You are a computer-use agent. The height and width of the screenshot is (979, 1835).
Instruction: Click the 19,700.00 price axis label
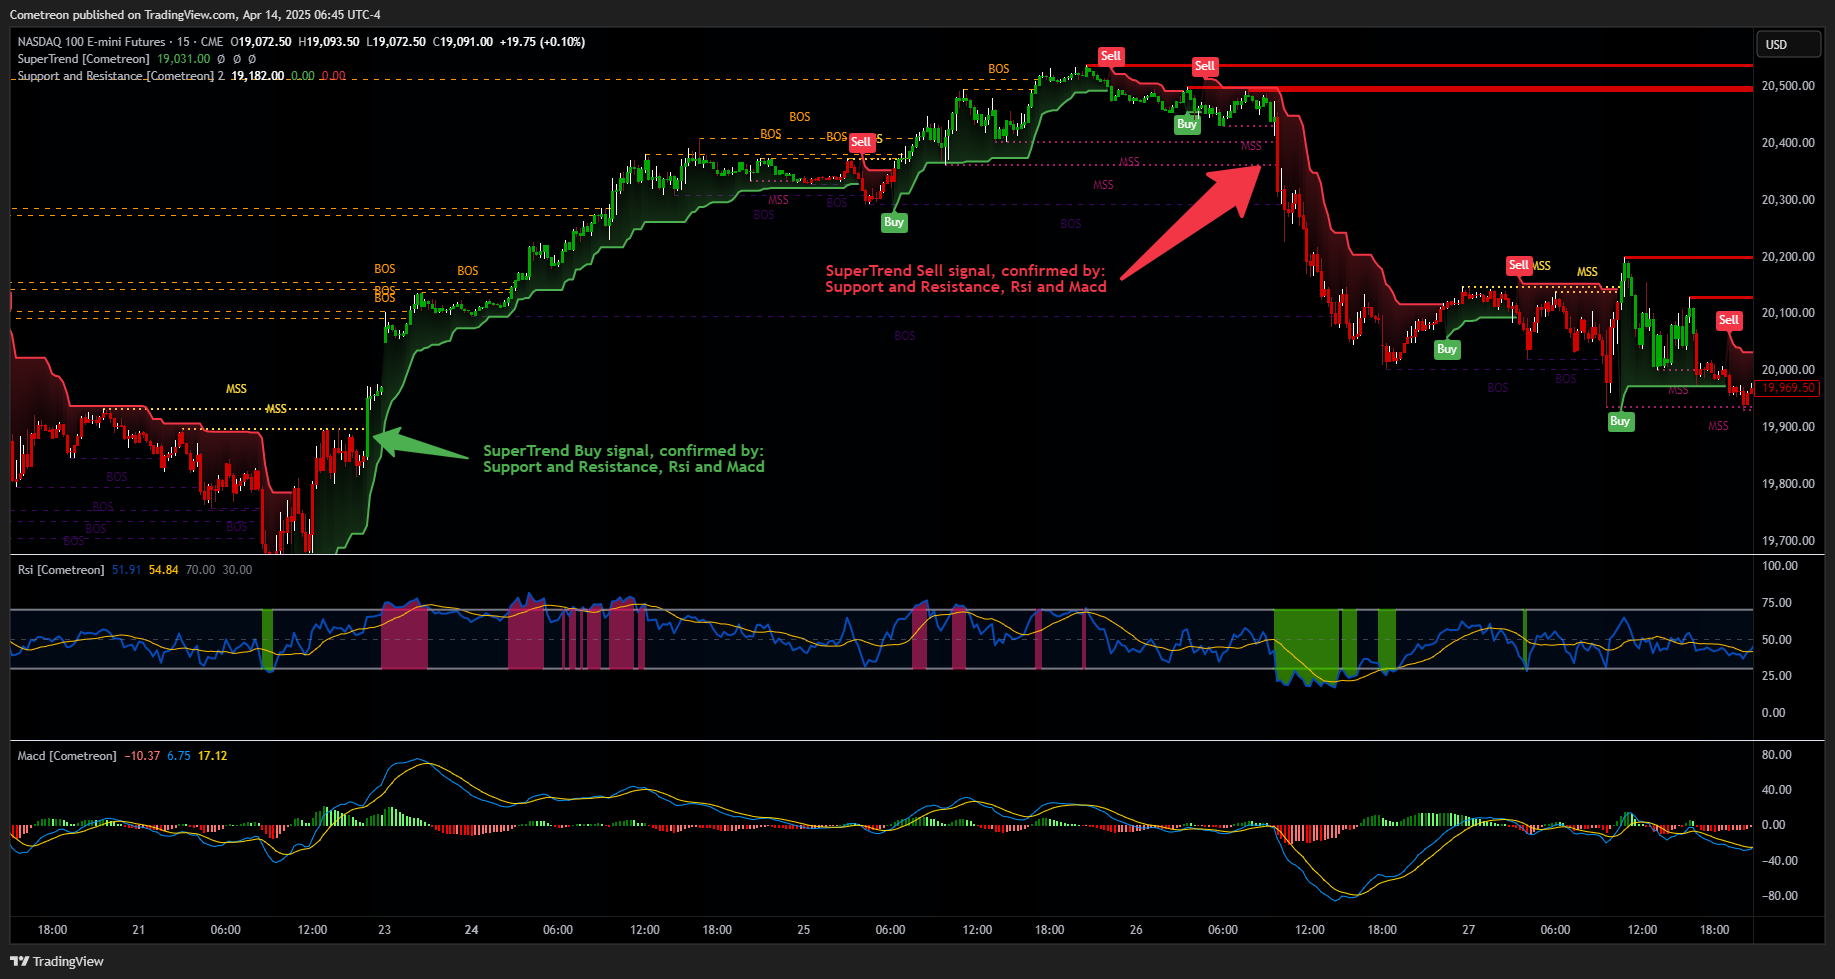[x=1788, y=541]
